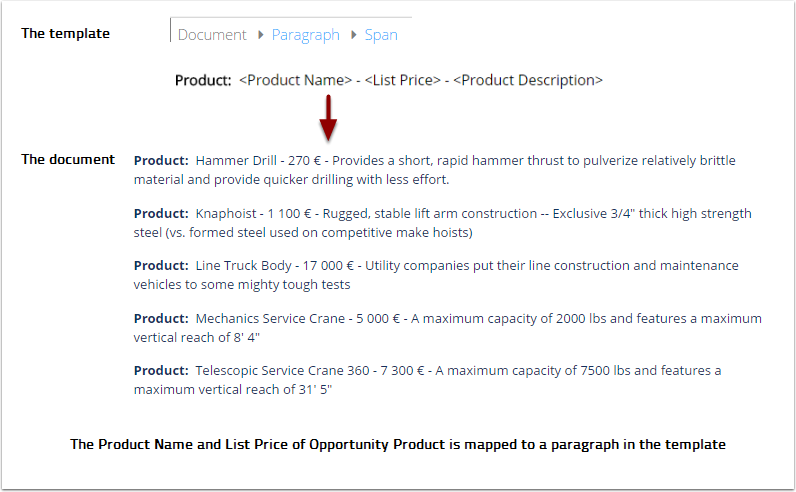Click the 'The document' heading
The height and width of the screenshot is (492, 796).
click(x=68, y=159)
